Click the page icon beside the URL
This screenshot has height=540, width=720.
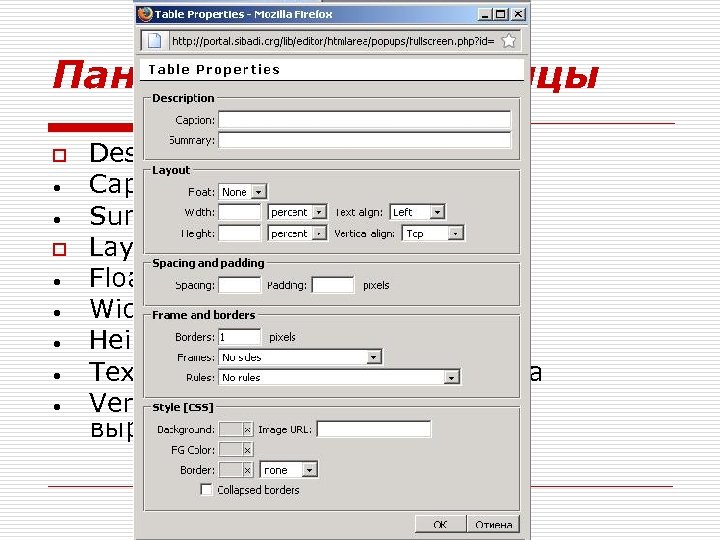(154, 41)
